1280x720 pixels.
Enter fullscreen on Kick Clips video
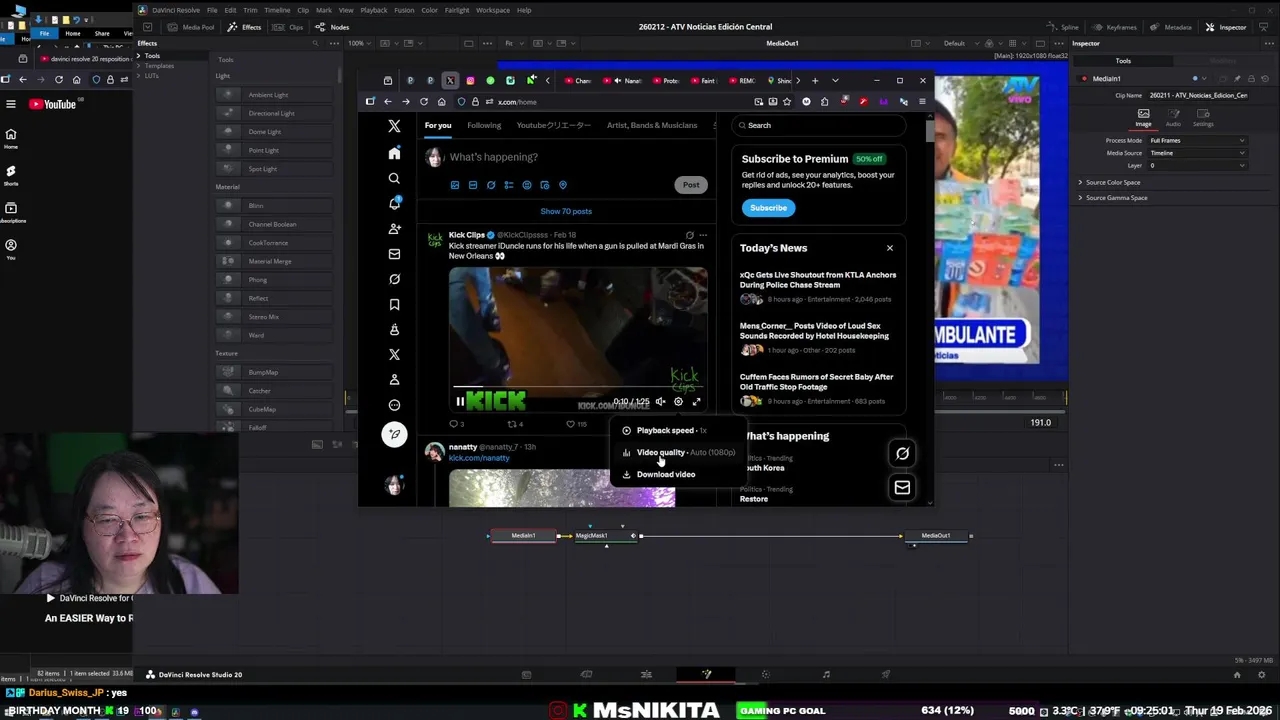696,402
